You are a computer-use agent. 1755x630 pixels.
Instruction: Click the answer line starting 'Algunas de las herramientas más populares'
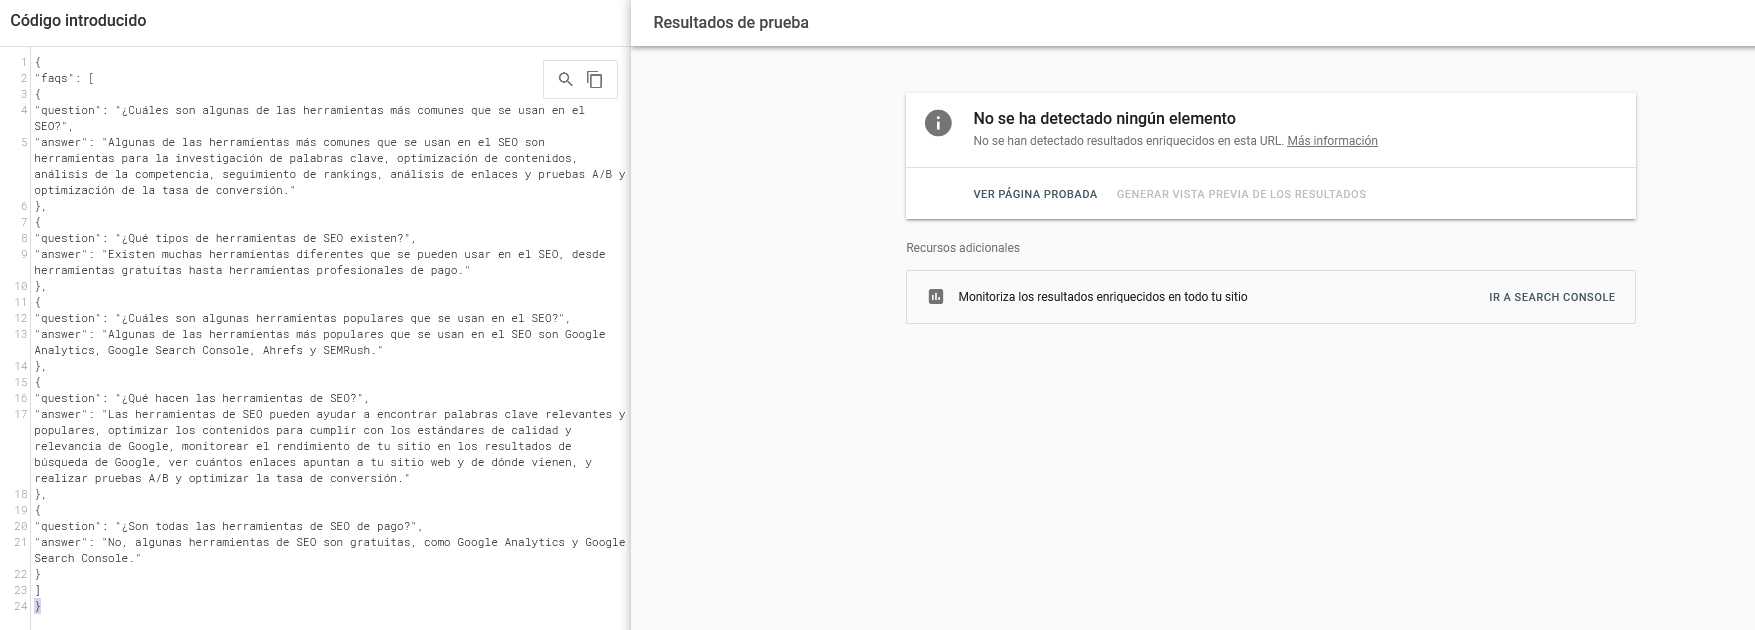pos(320,342)
